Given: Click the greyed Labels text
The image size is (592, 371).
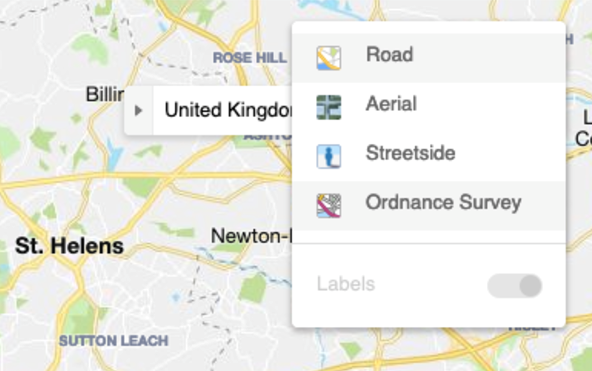Looking at the screenshot, I should point(346,284).
